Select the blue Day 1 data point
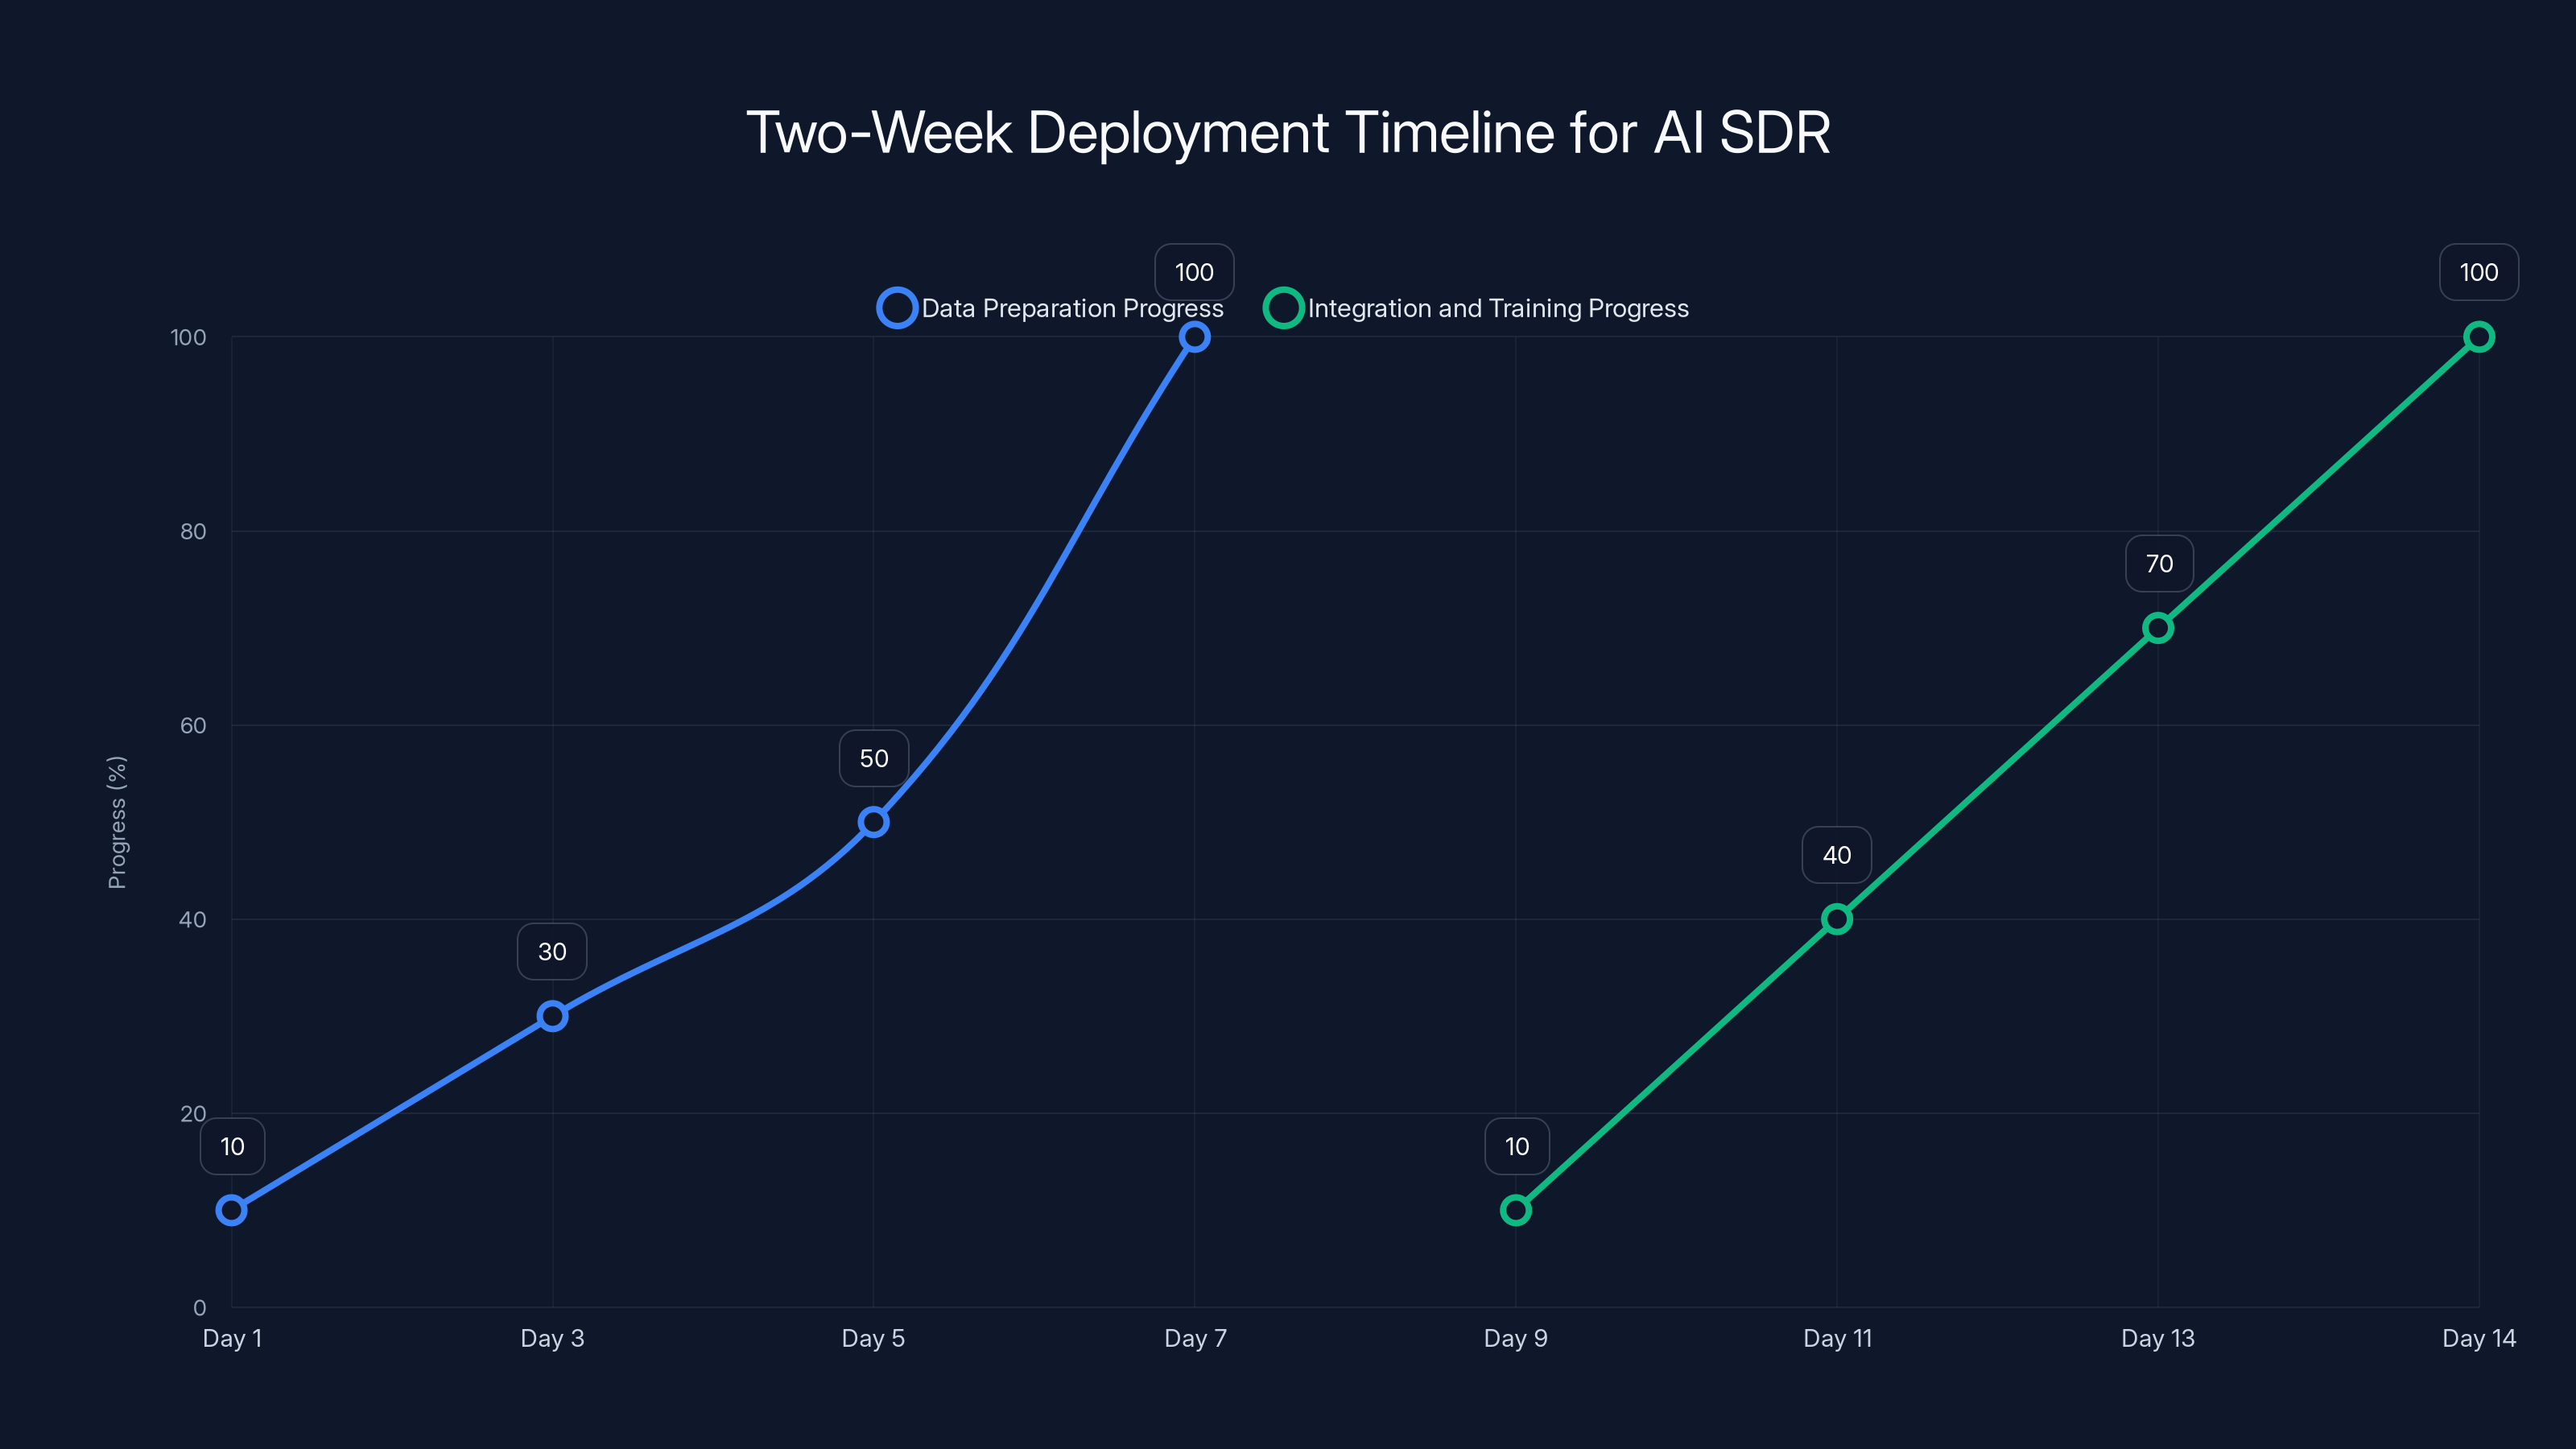This screenshot has width=2576, height=1449. click(x=231, y=1210)
